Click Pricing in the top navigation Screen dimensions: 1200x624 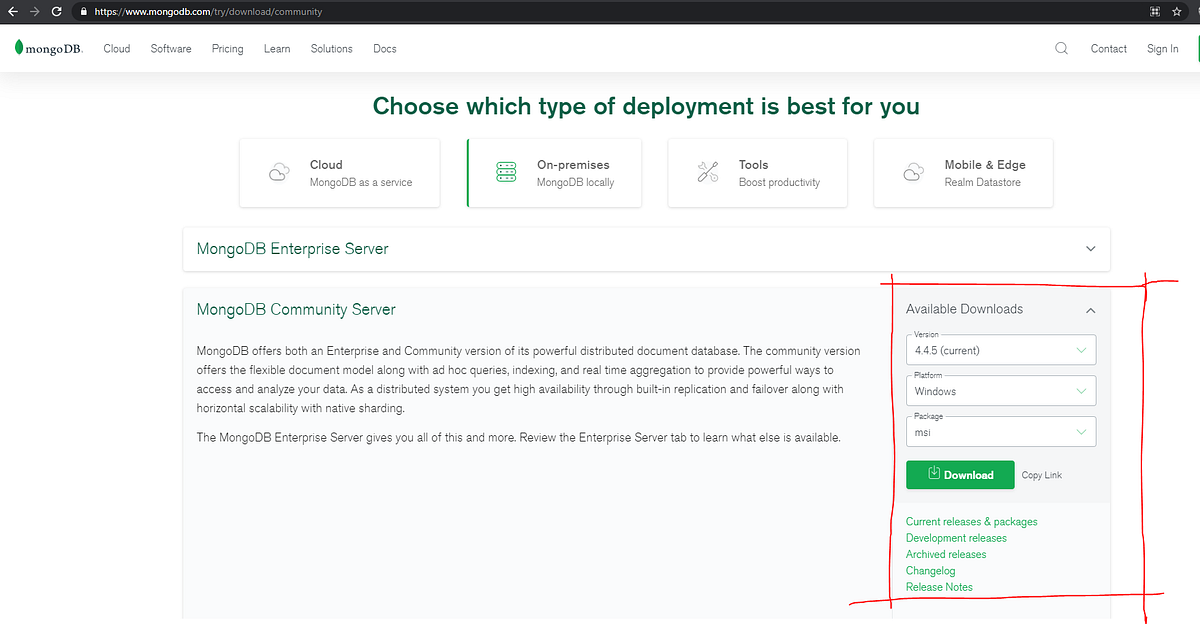[227, 48]
